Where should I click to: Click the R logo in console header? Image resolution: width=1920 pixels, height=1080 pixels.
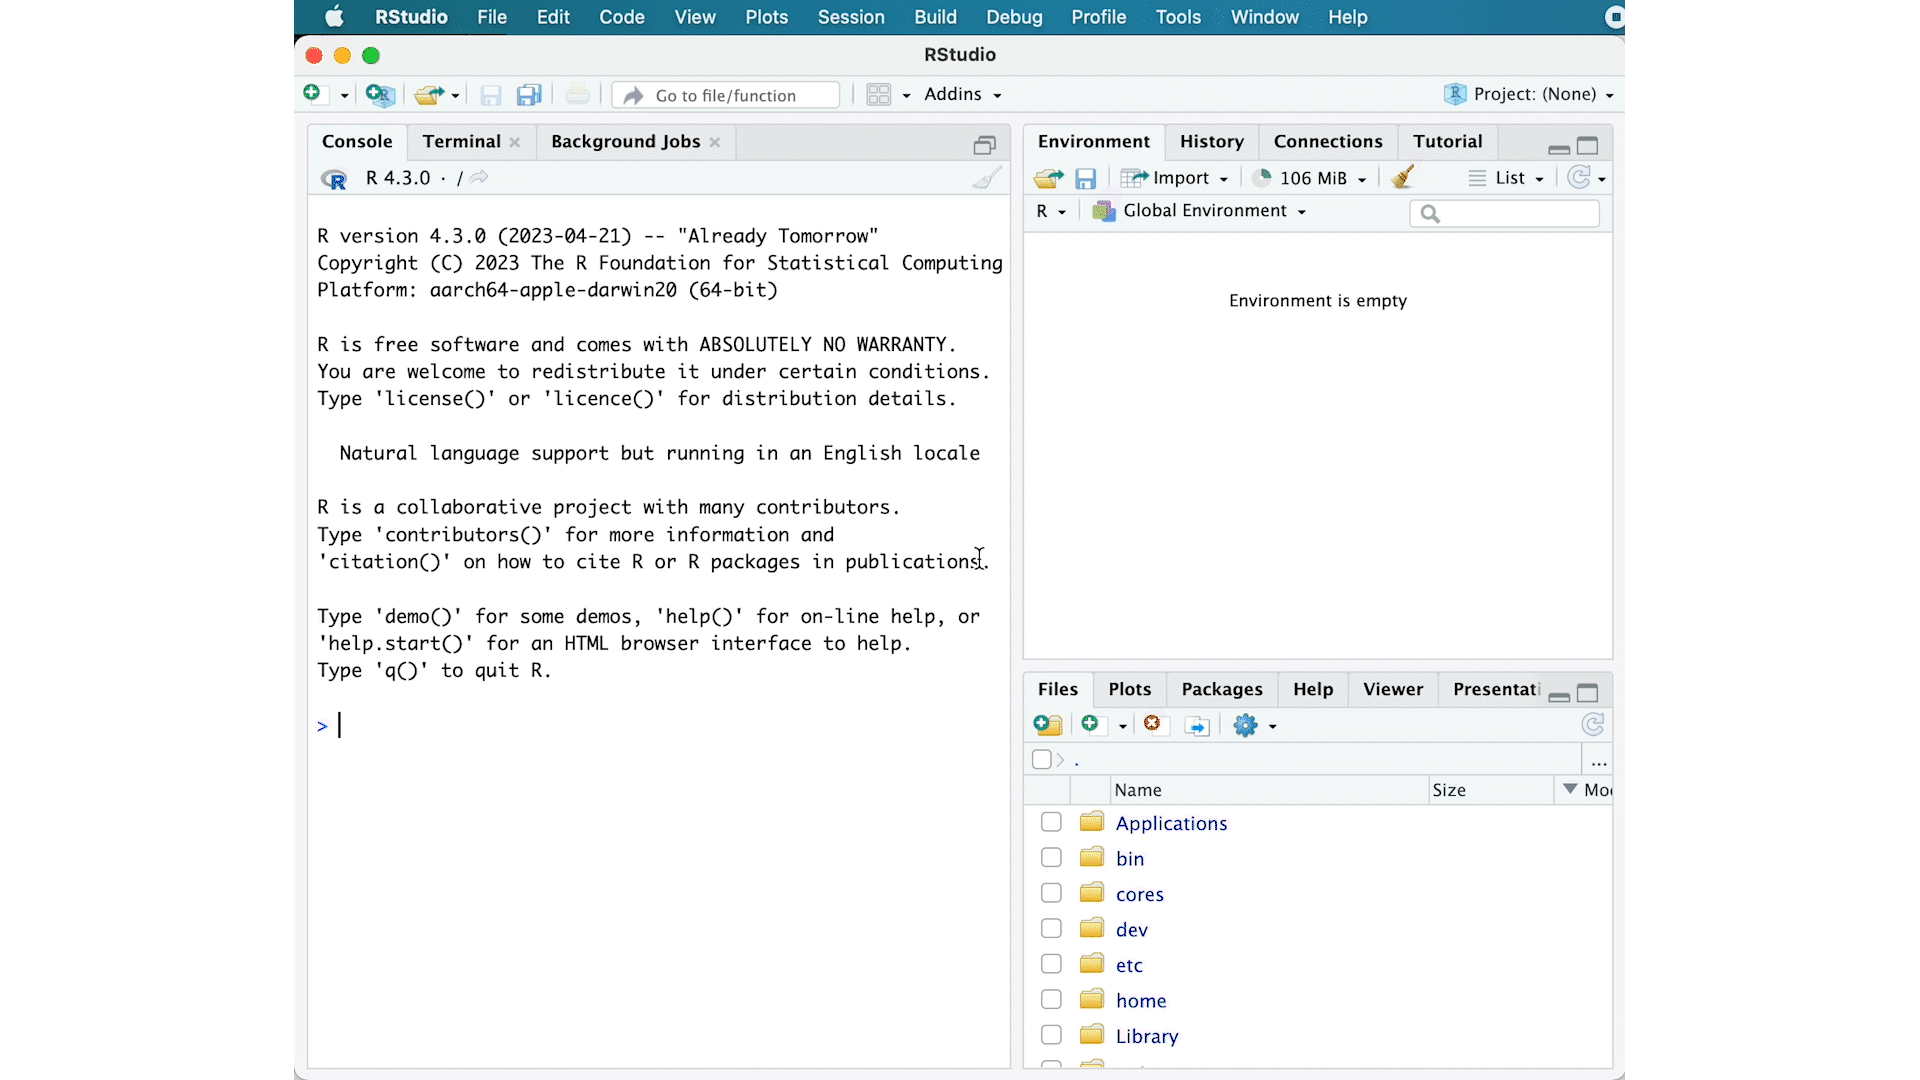(x=334, y=179)
